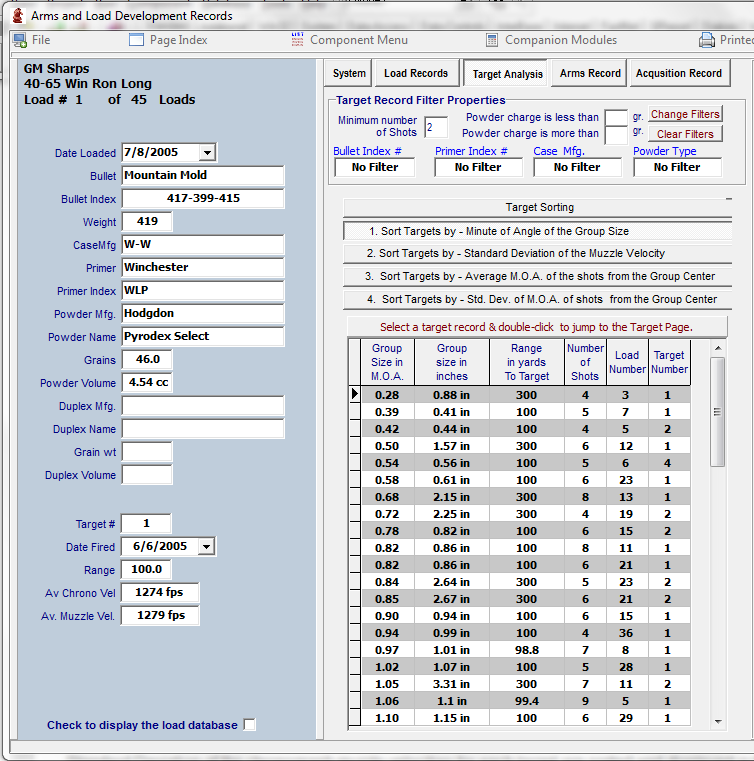This screenshot has width=754, height=761.
Task: Click the Powder Mfg. field Hodgdon
Action: pyautogui.click(x=203, y=314)
